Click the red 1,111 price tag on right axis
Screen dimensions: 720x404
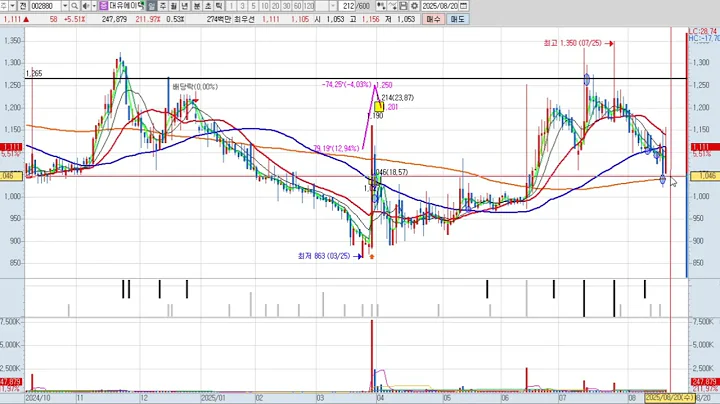tap(705, 147)
